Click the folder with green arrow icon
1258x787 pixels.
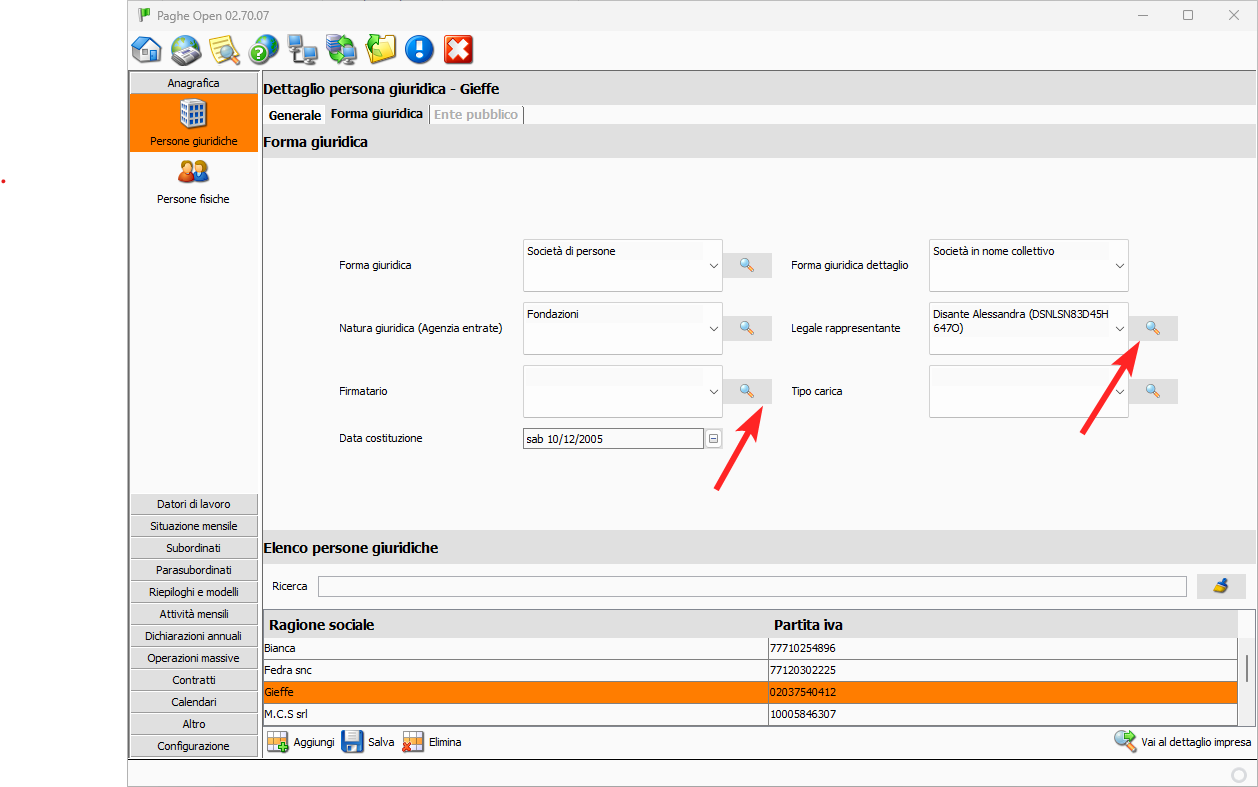tap(380, 49)
